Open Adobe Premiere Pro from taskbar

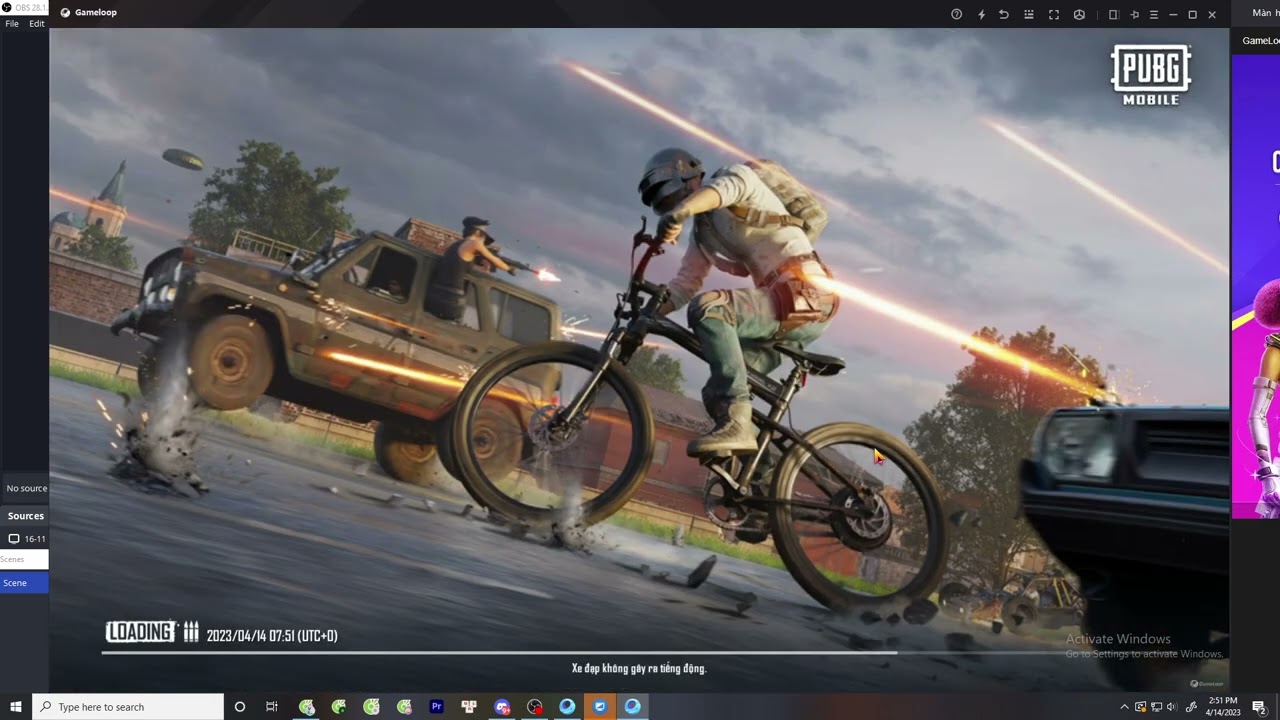point(436,707)
